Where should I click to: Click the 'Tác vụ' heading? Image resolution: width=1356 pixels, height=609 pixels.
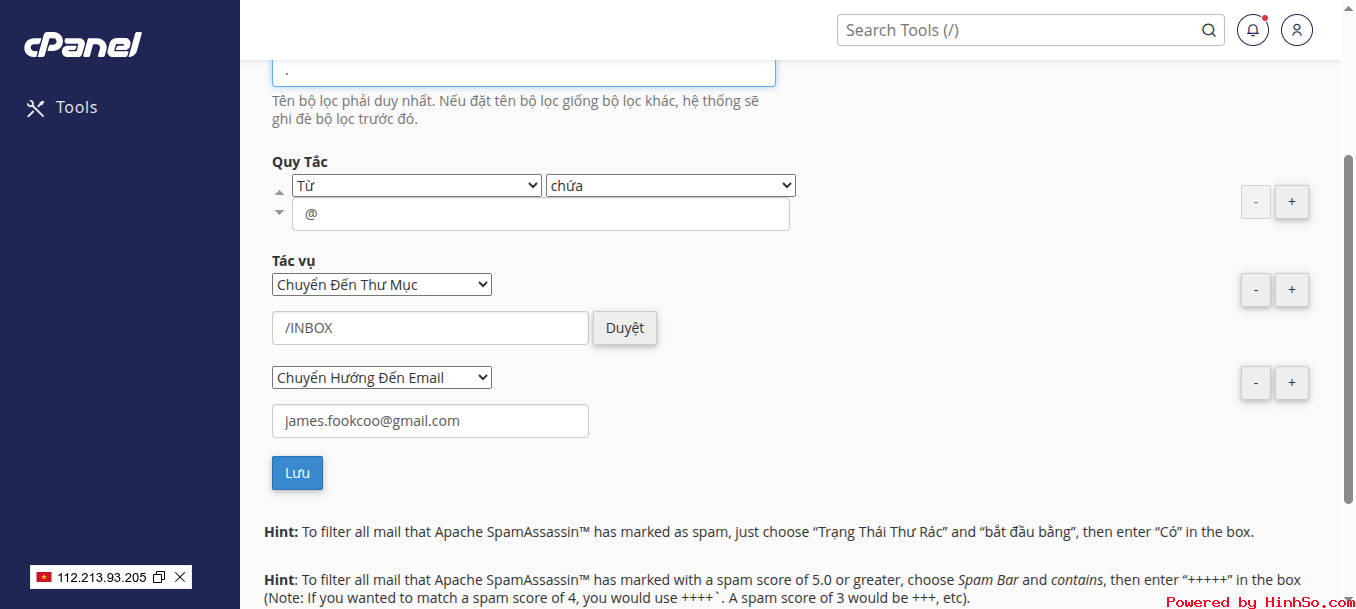tap(294, 261)
